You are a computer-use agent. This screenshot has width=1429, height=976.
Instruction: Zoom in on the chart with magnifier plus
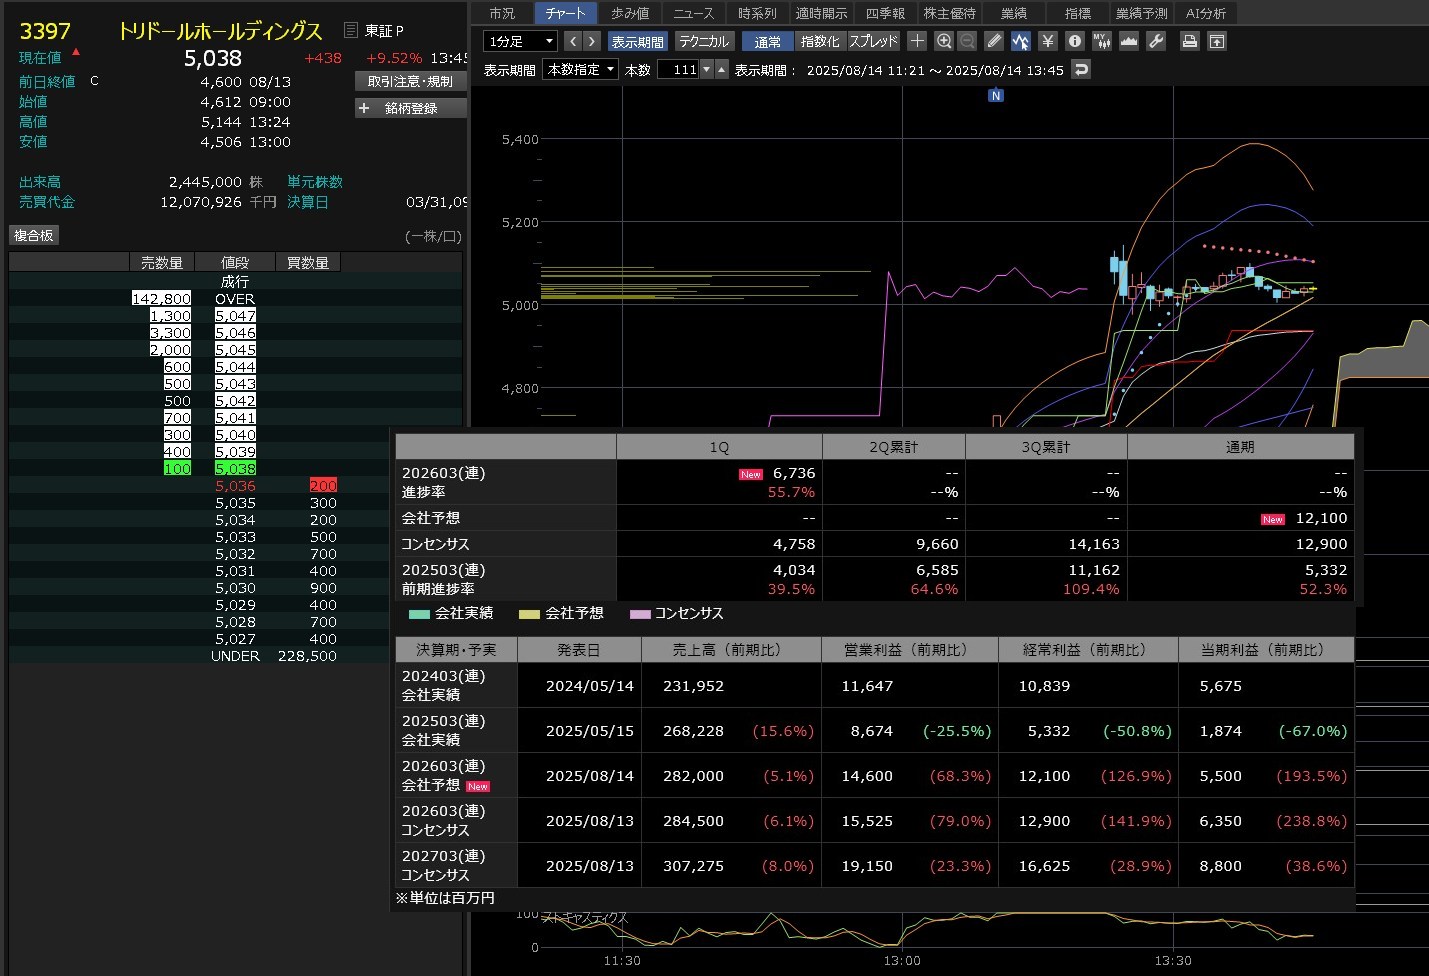943,41
